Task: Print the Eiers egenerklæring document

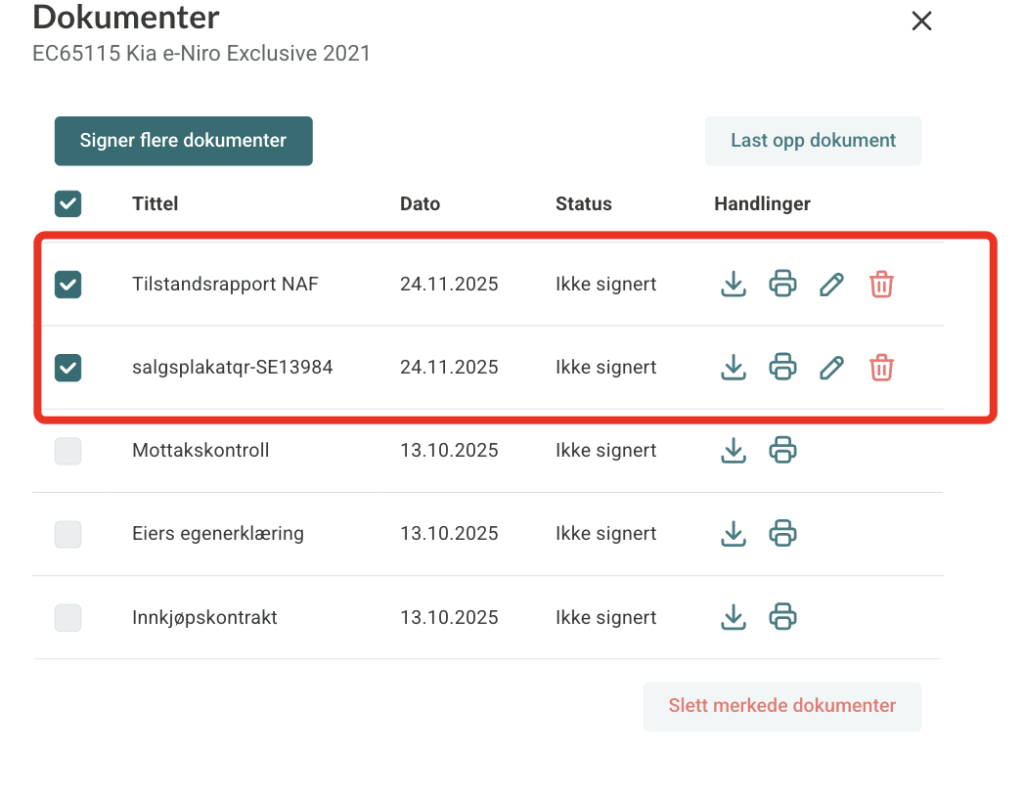Action: (782, 534)
